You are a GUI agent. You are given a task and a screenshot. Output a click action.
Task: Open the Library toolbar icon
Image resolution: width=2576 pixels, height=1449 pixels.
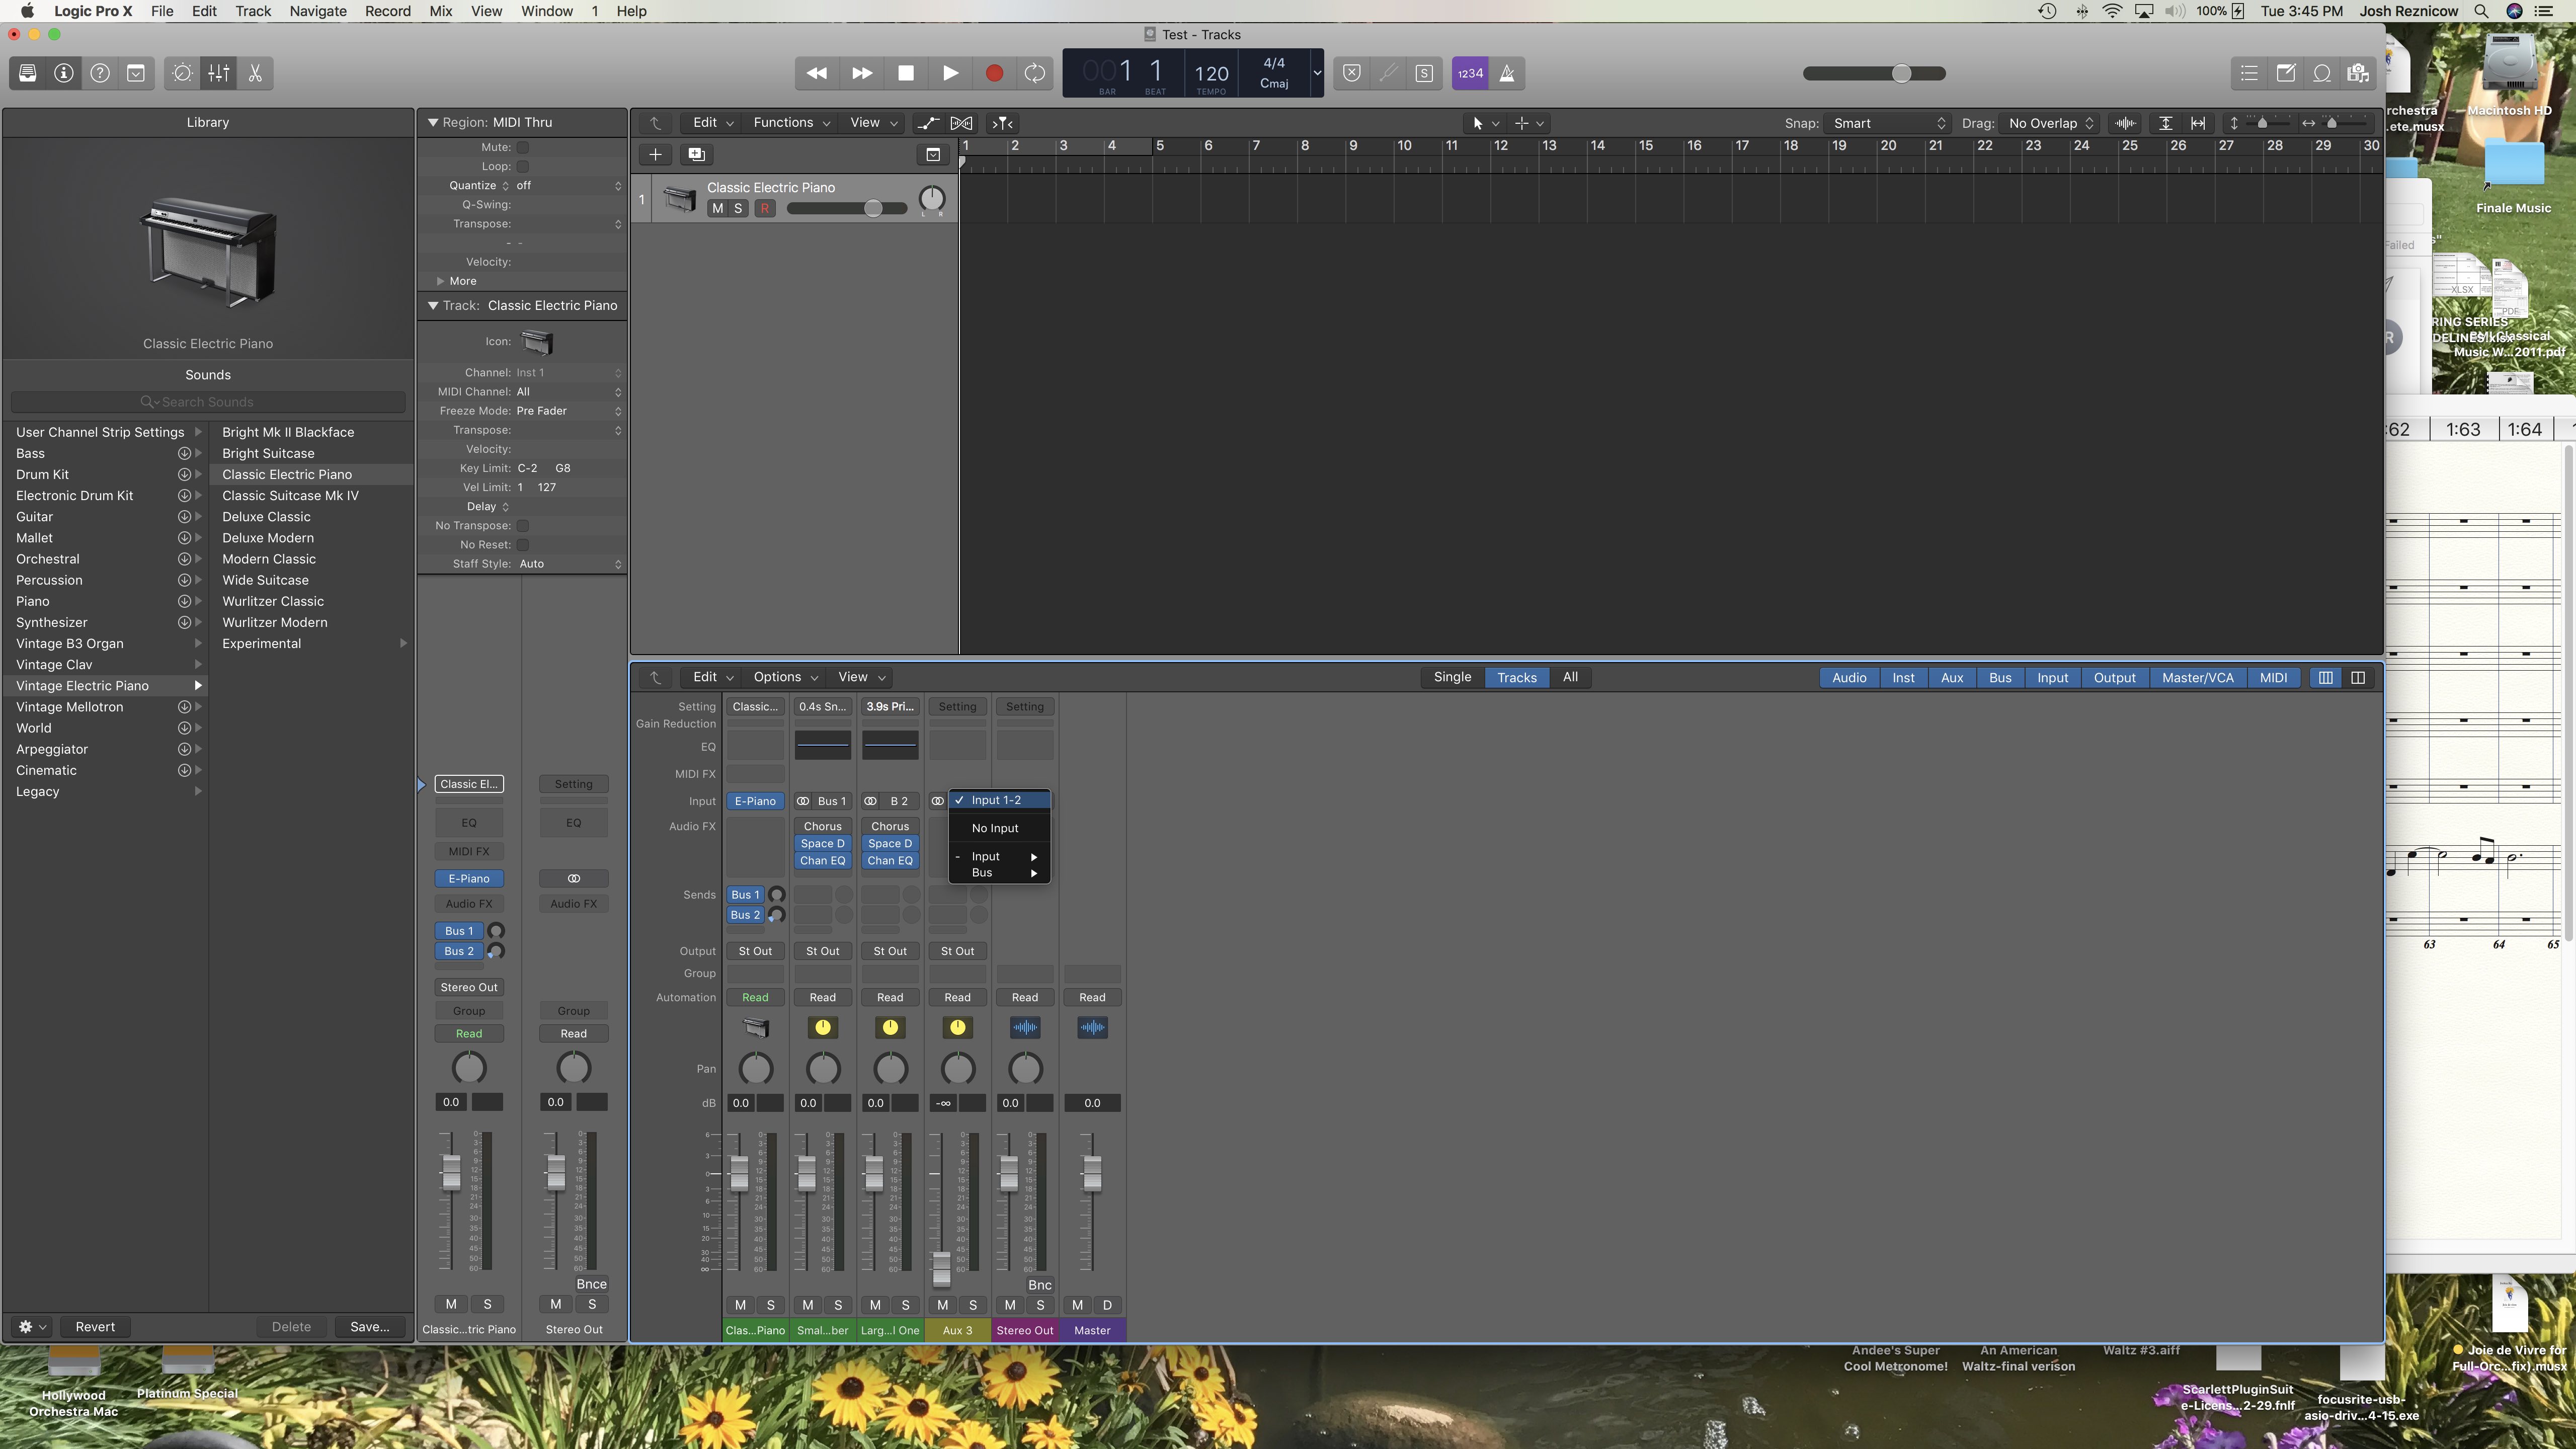coord(28,73)
